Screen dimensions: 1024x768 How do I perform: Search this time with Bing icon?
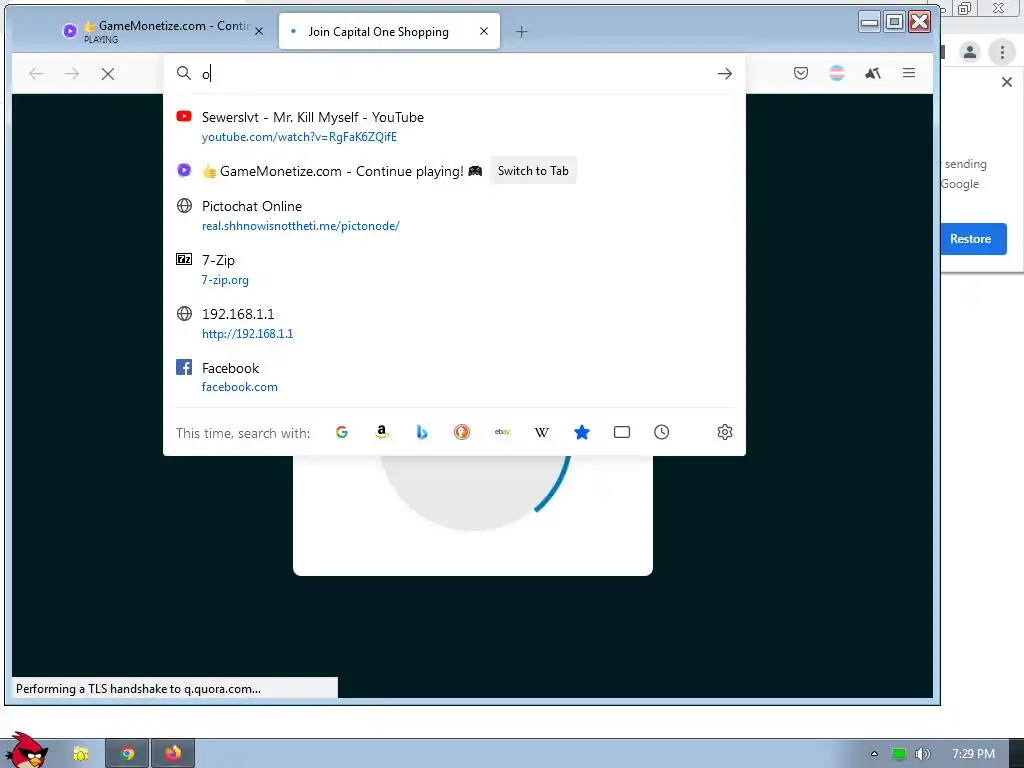point(422,432)
